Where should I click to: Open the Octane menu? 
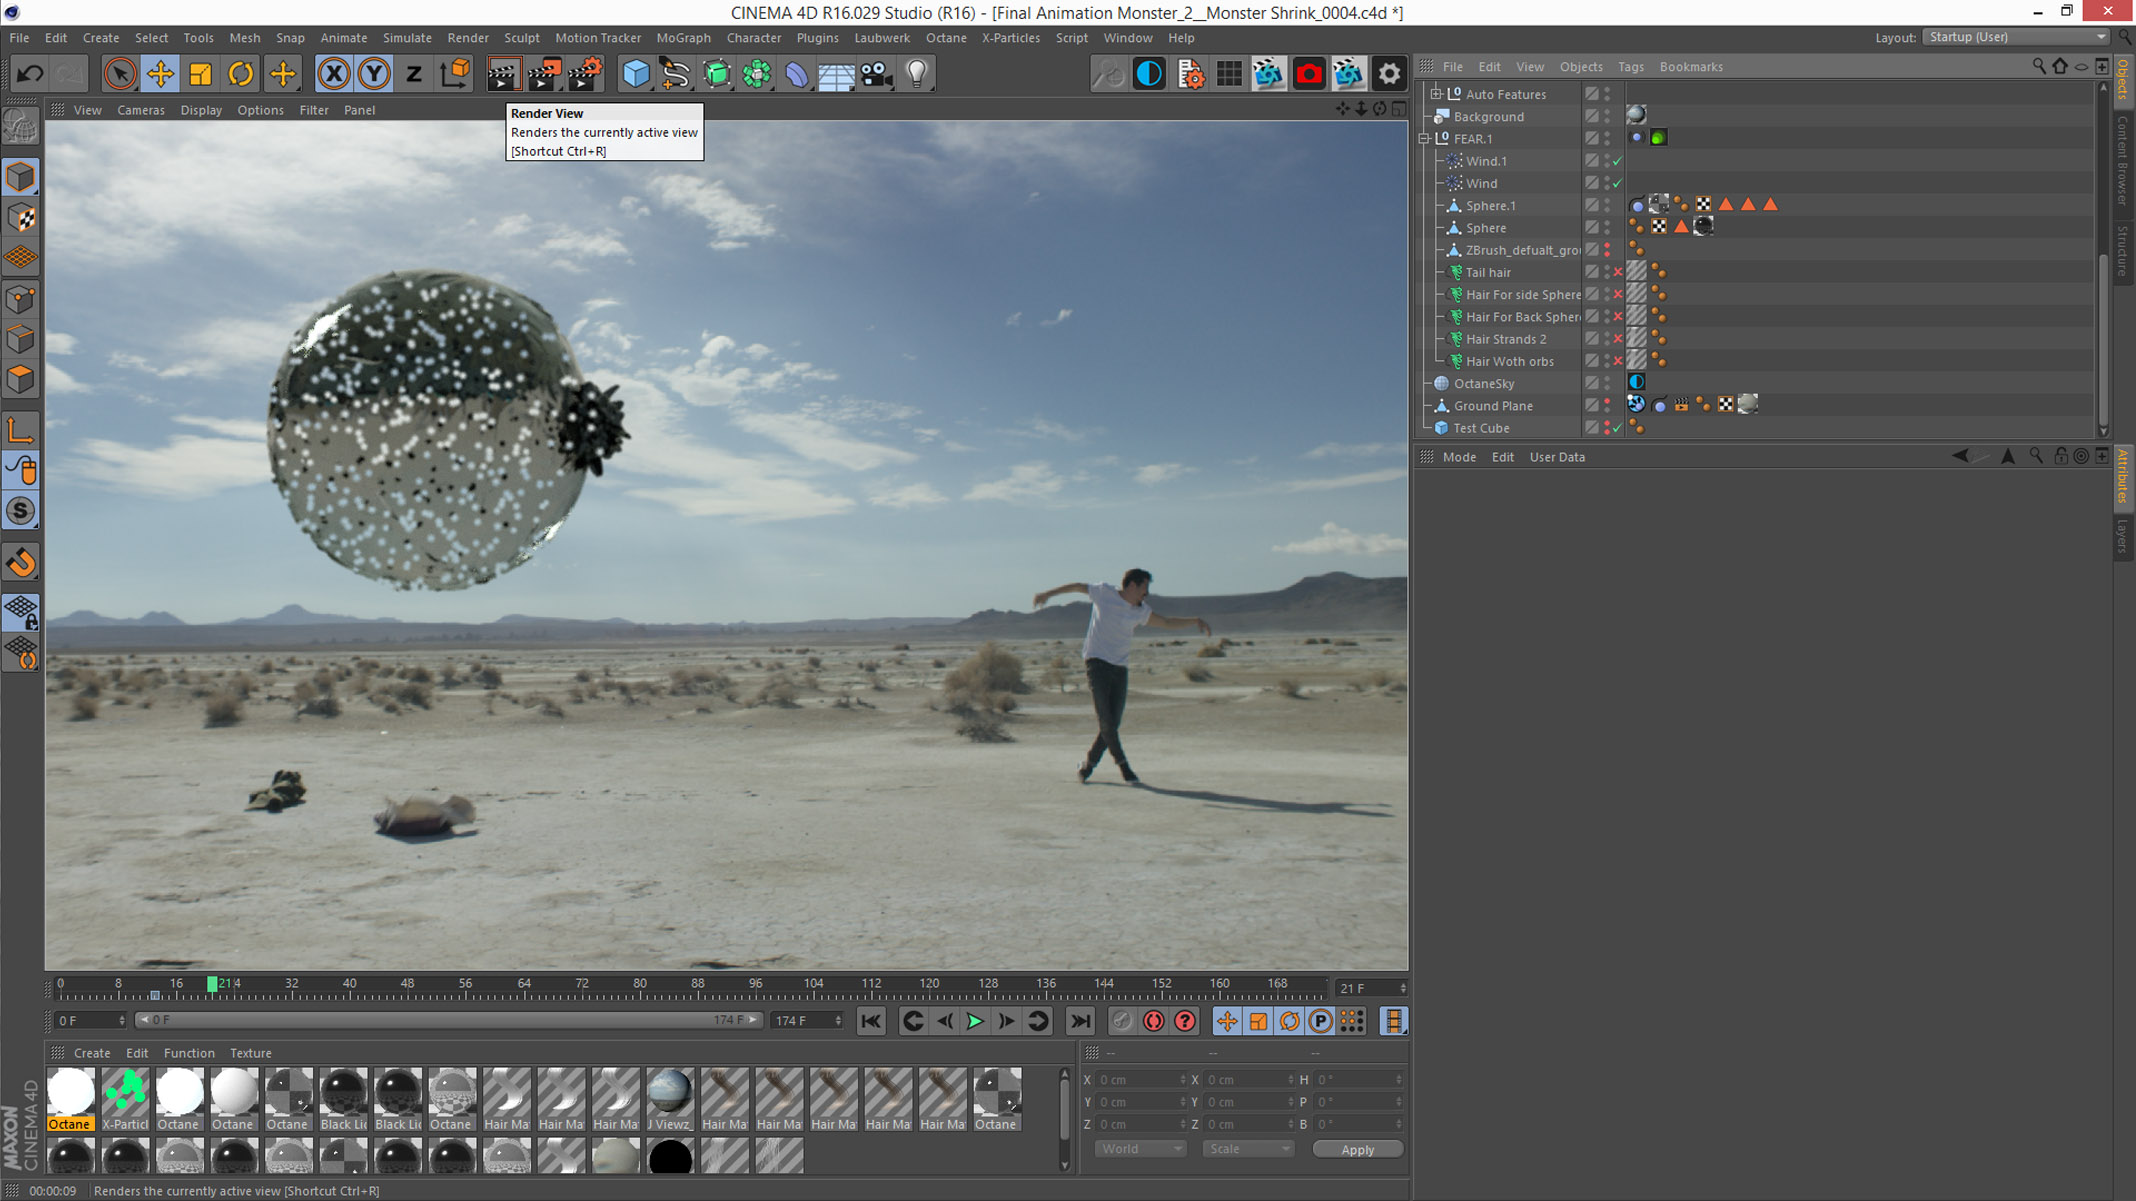click(x=945, y=38)
